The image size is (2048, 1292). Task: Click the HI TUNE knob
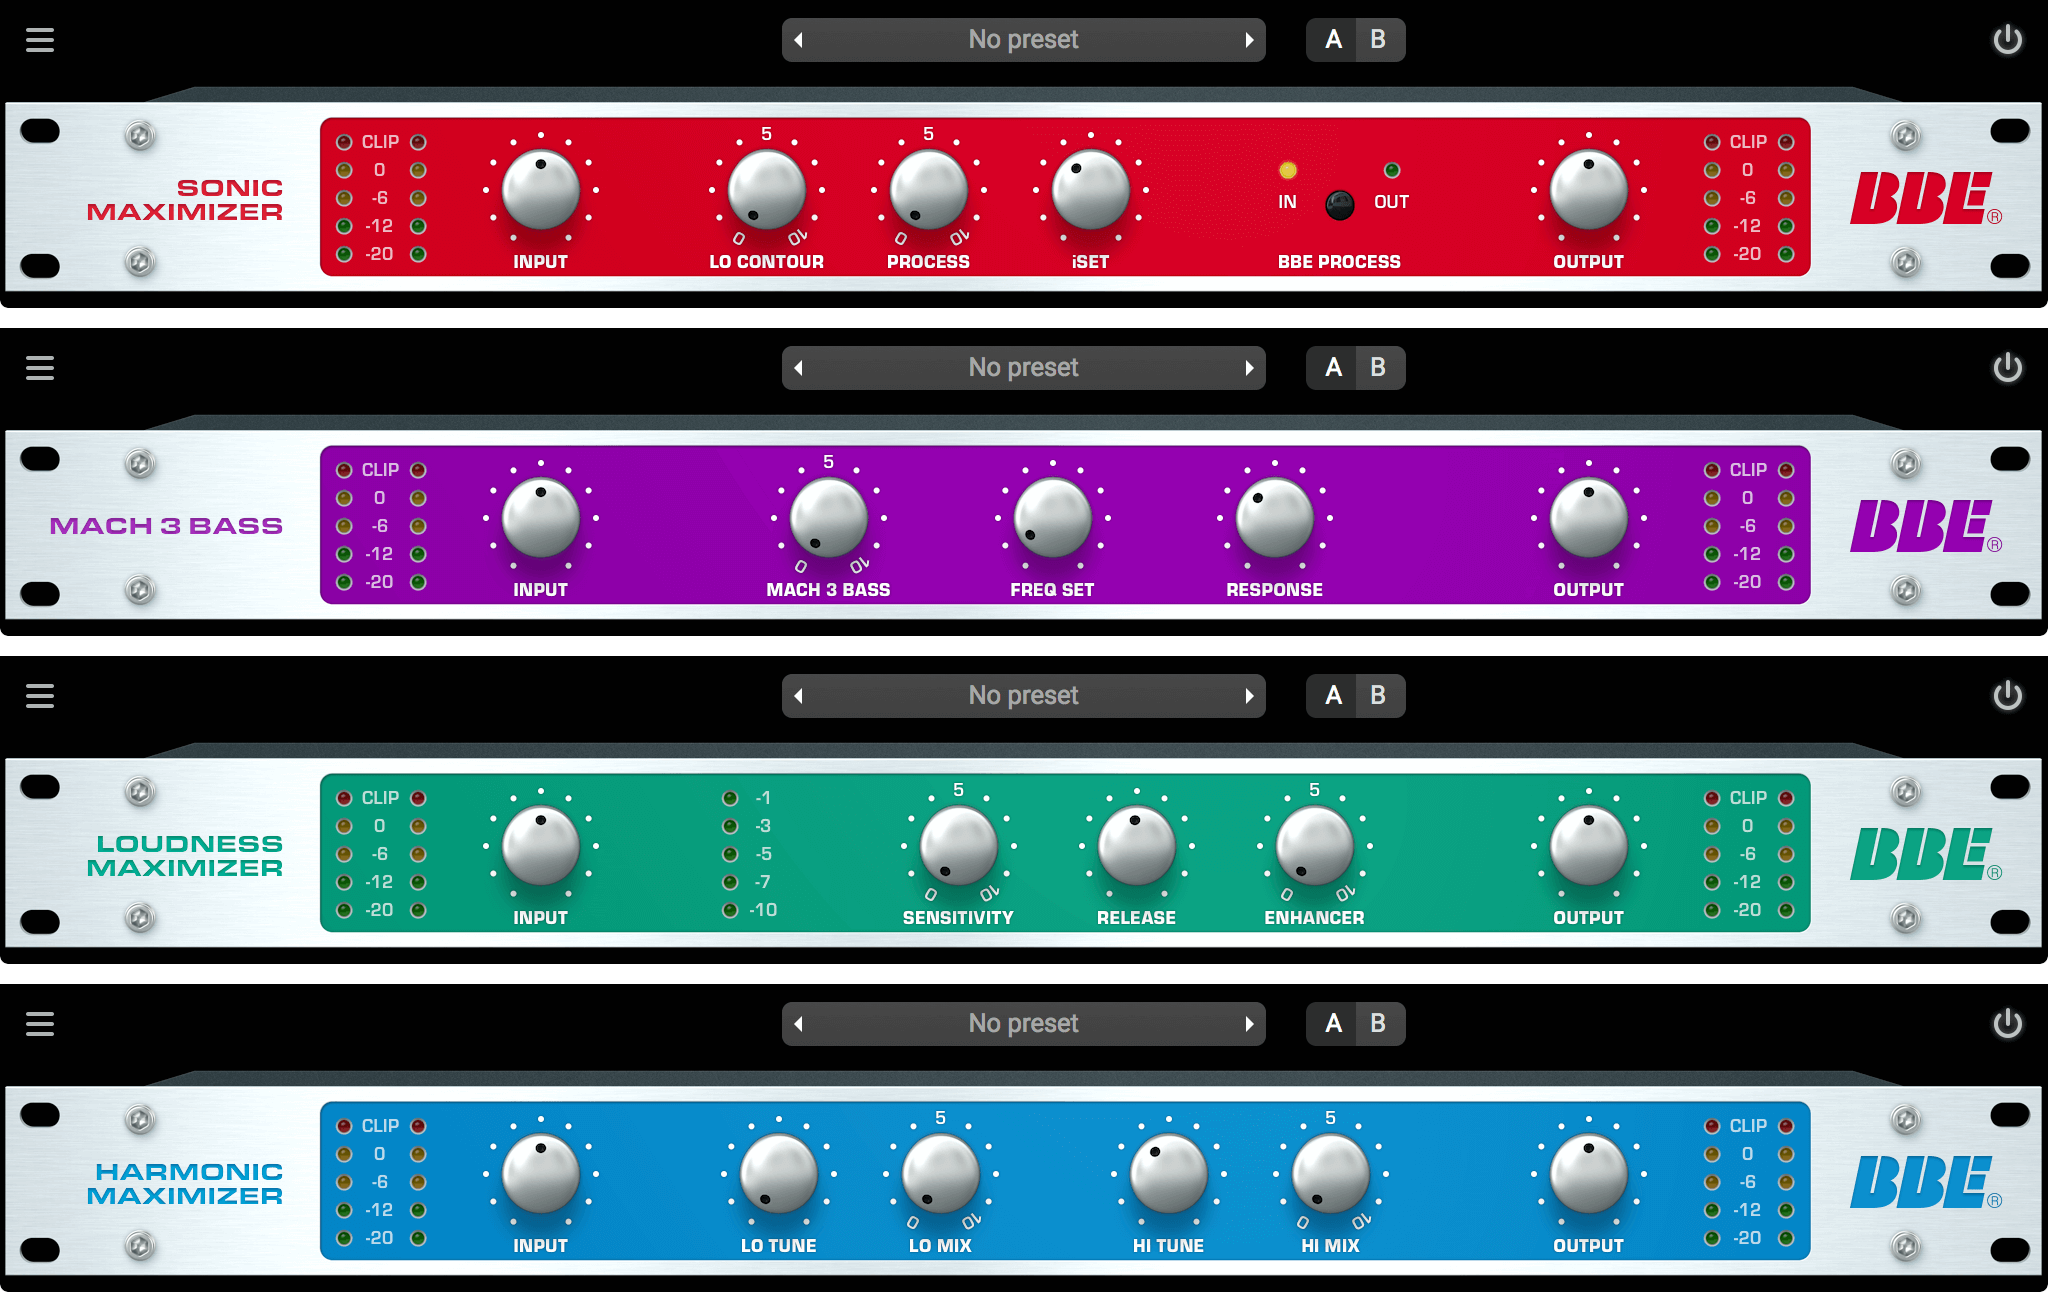pos(1169,1174)
